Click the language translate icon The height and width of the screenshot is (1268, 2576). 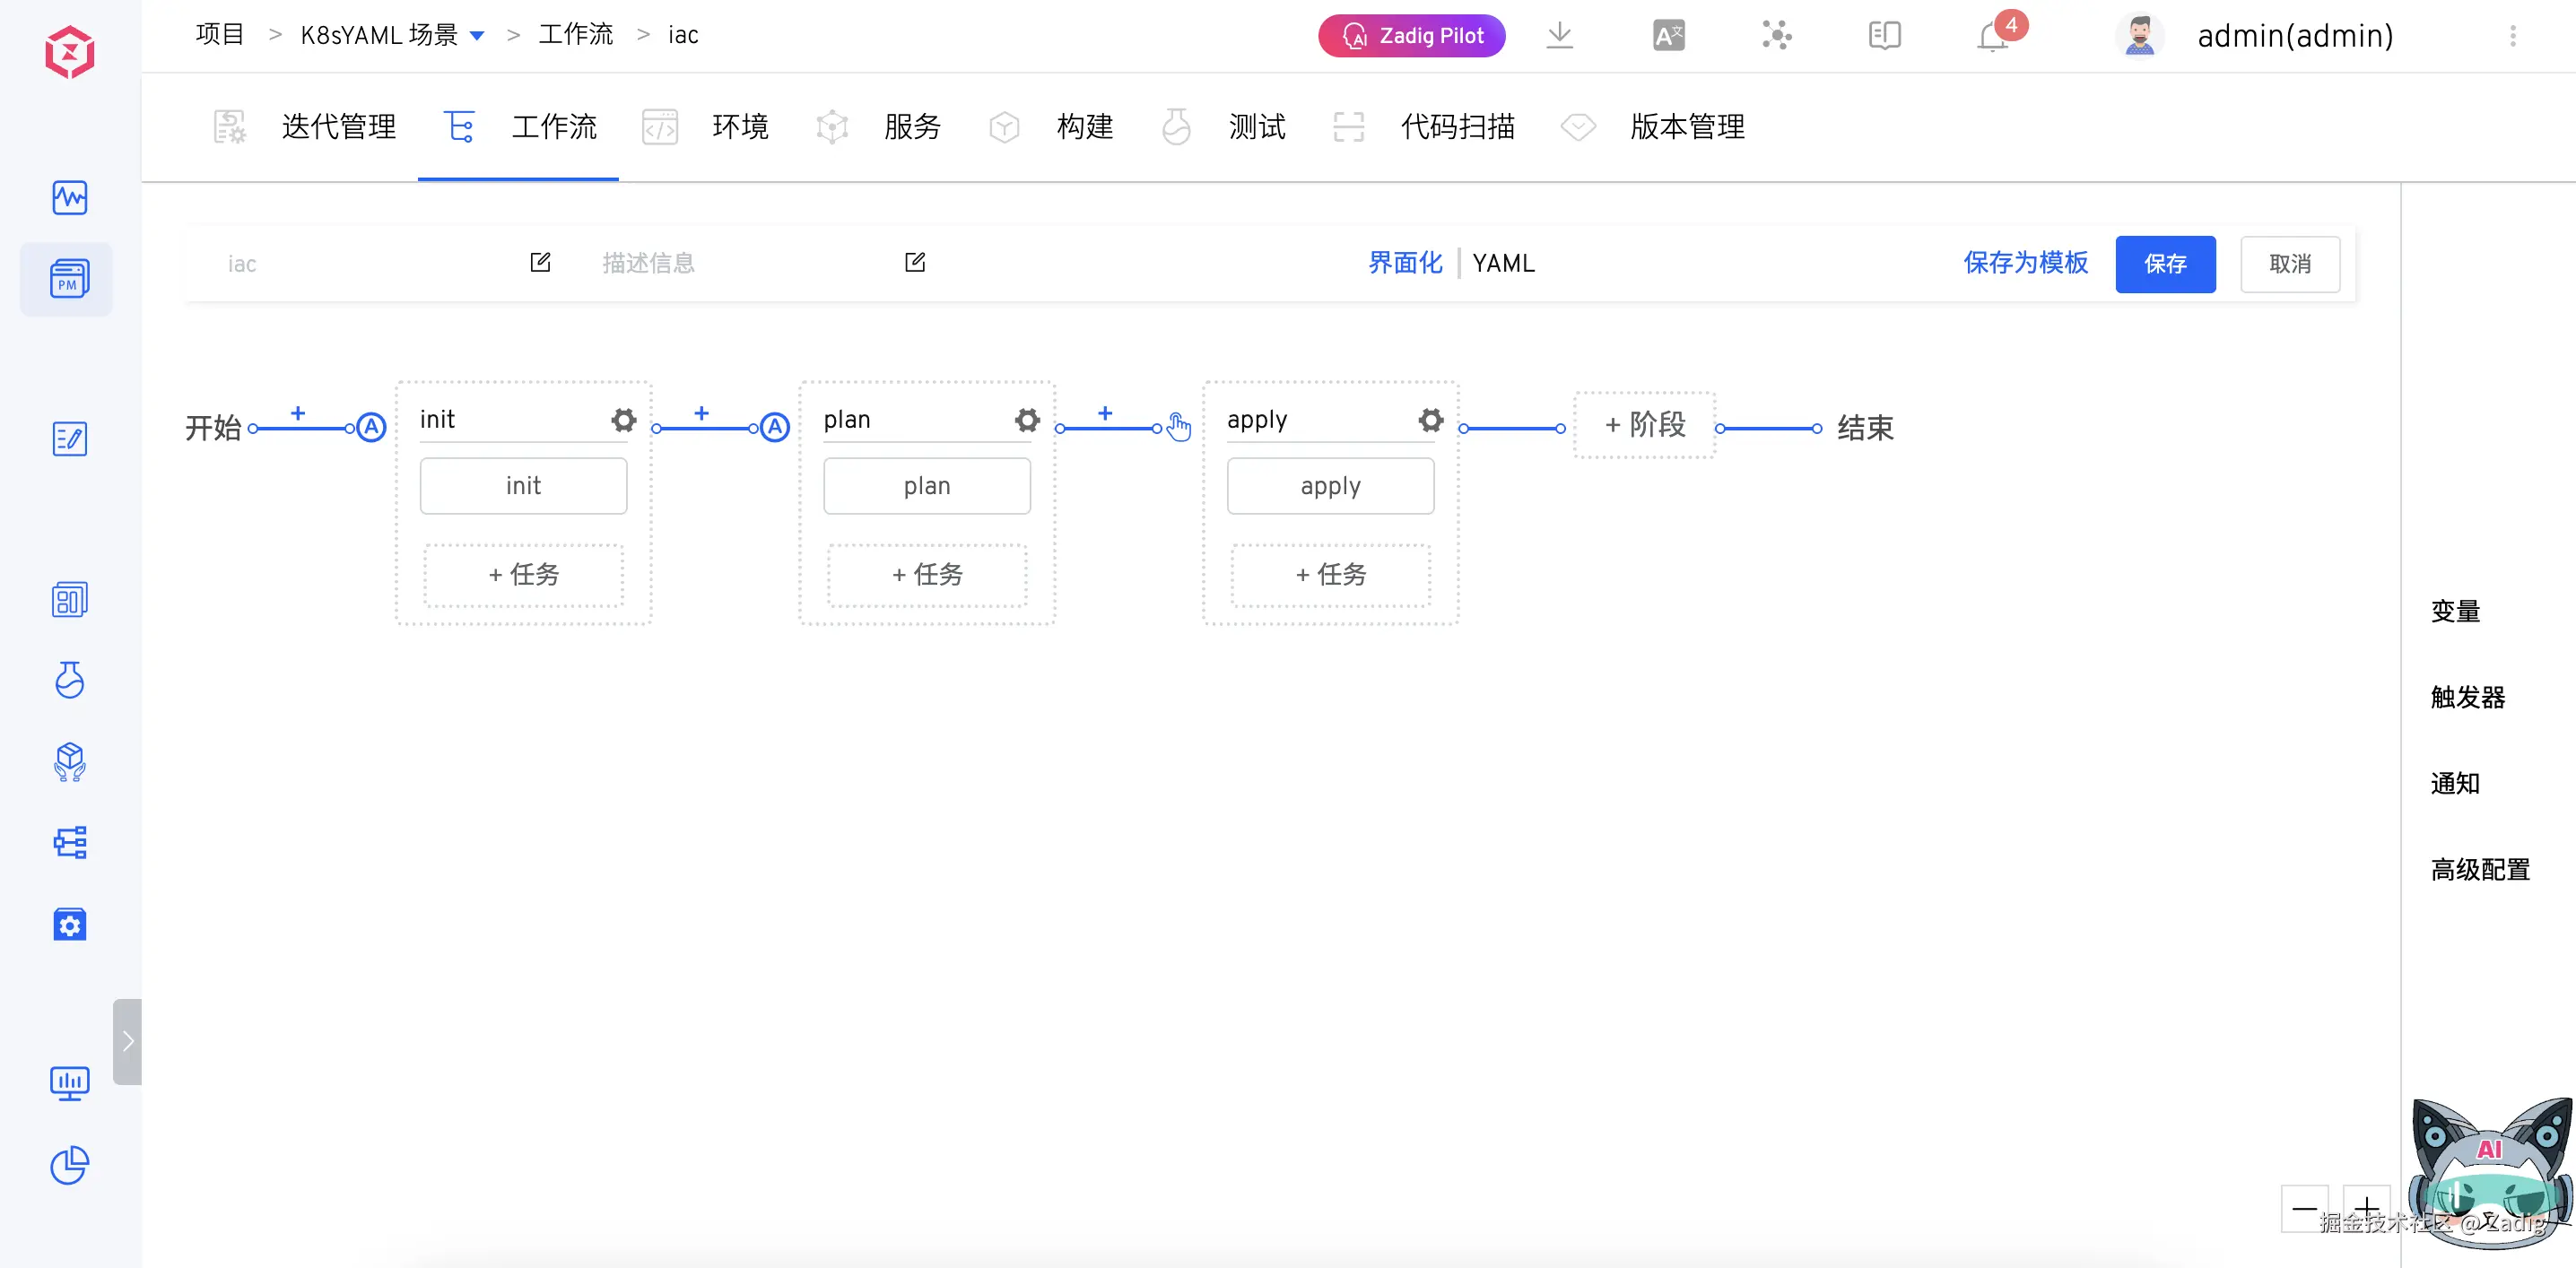point(1668,36)
